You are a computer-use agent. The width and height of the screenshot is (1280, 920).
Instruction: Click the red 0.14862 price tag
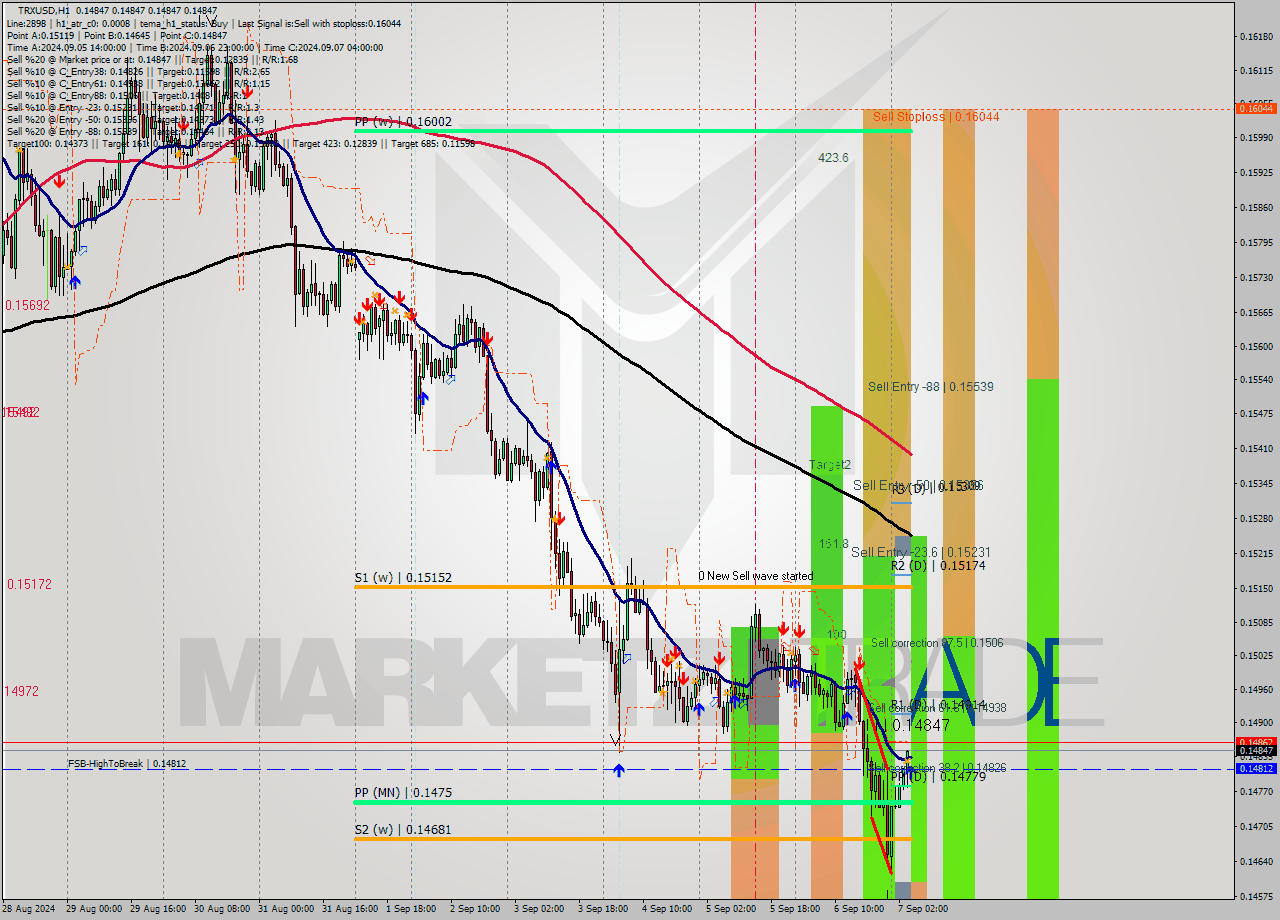(x=1256, y=743)
